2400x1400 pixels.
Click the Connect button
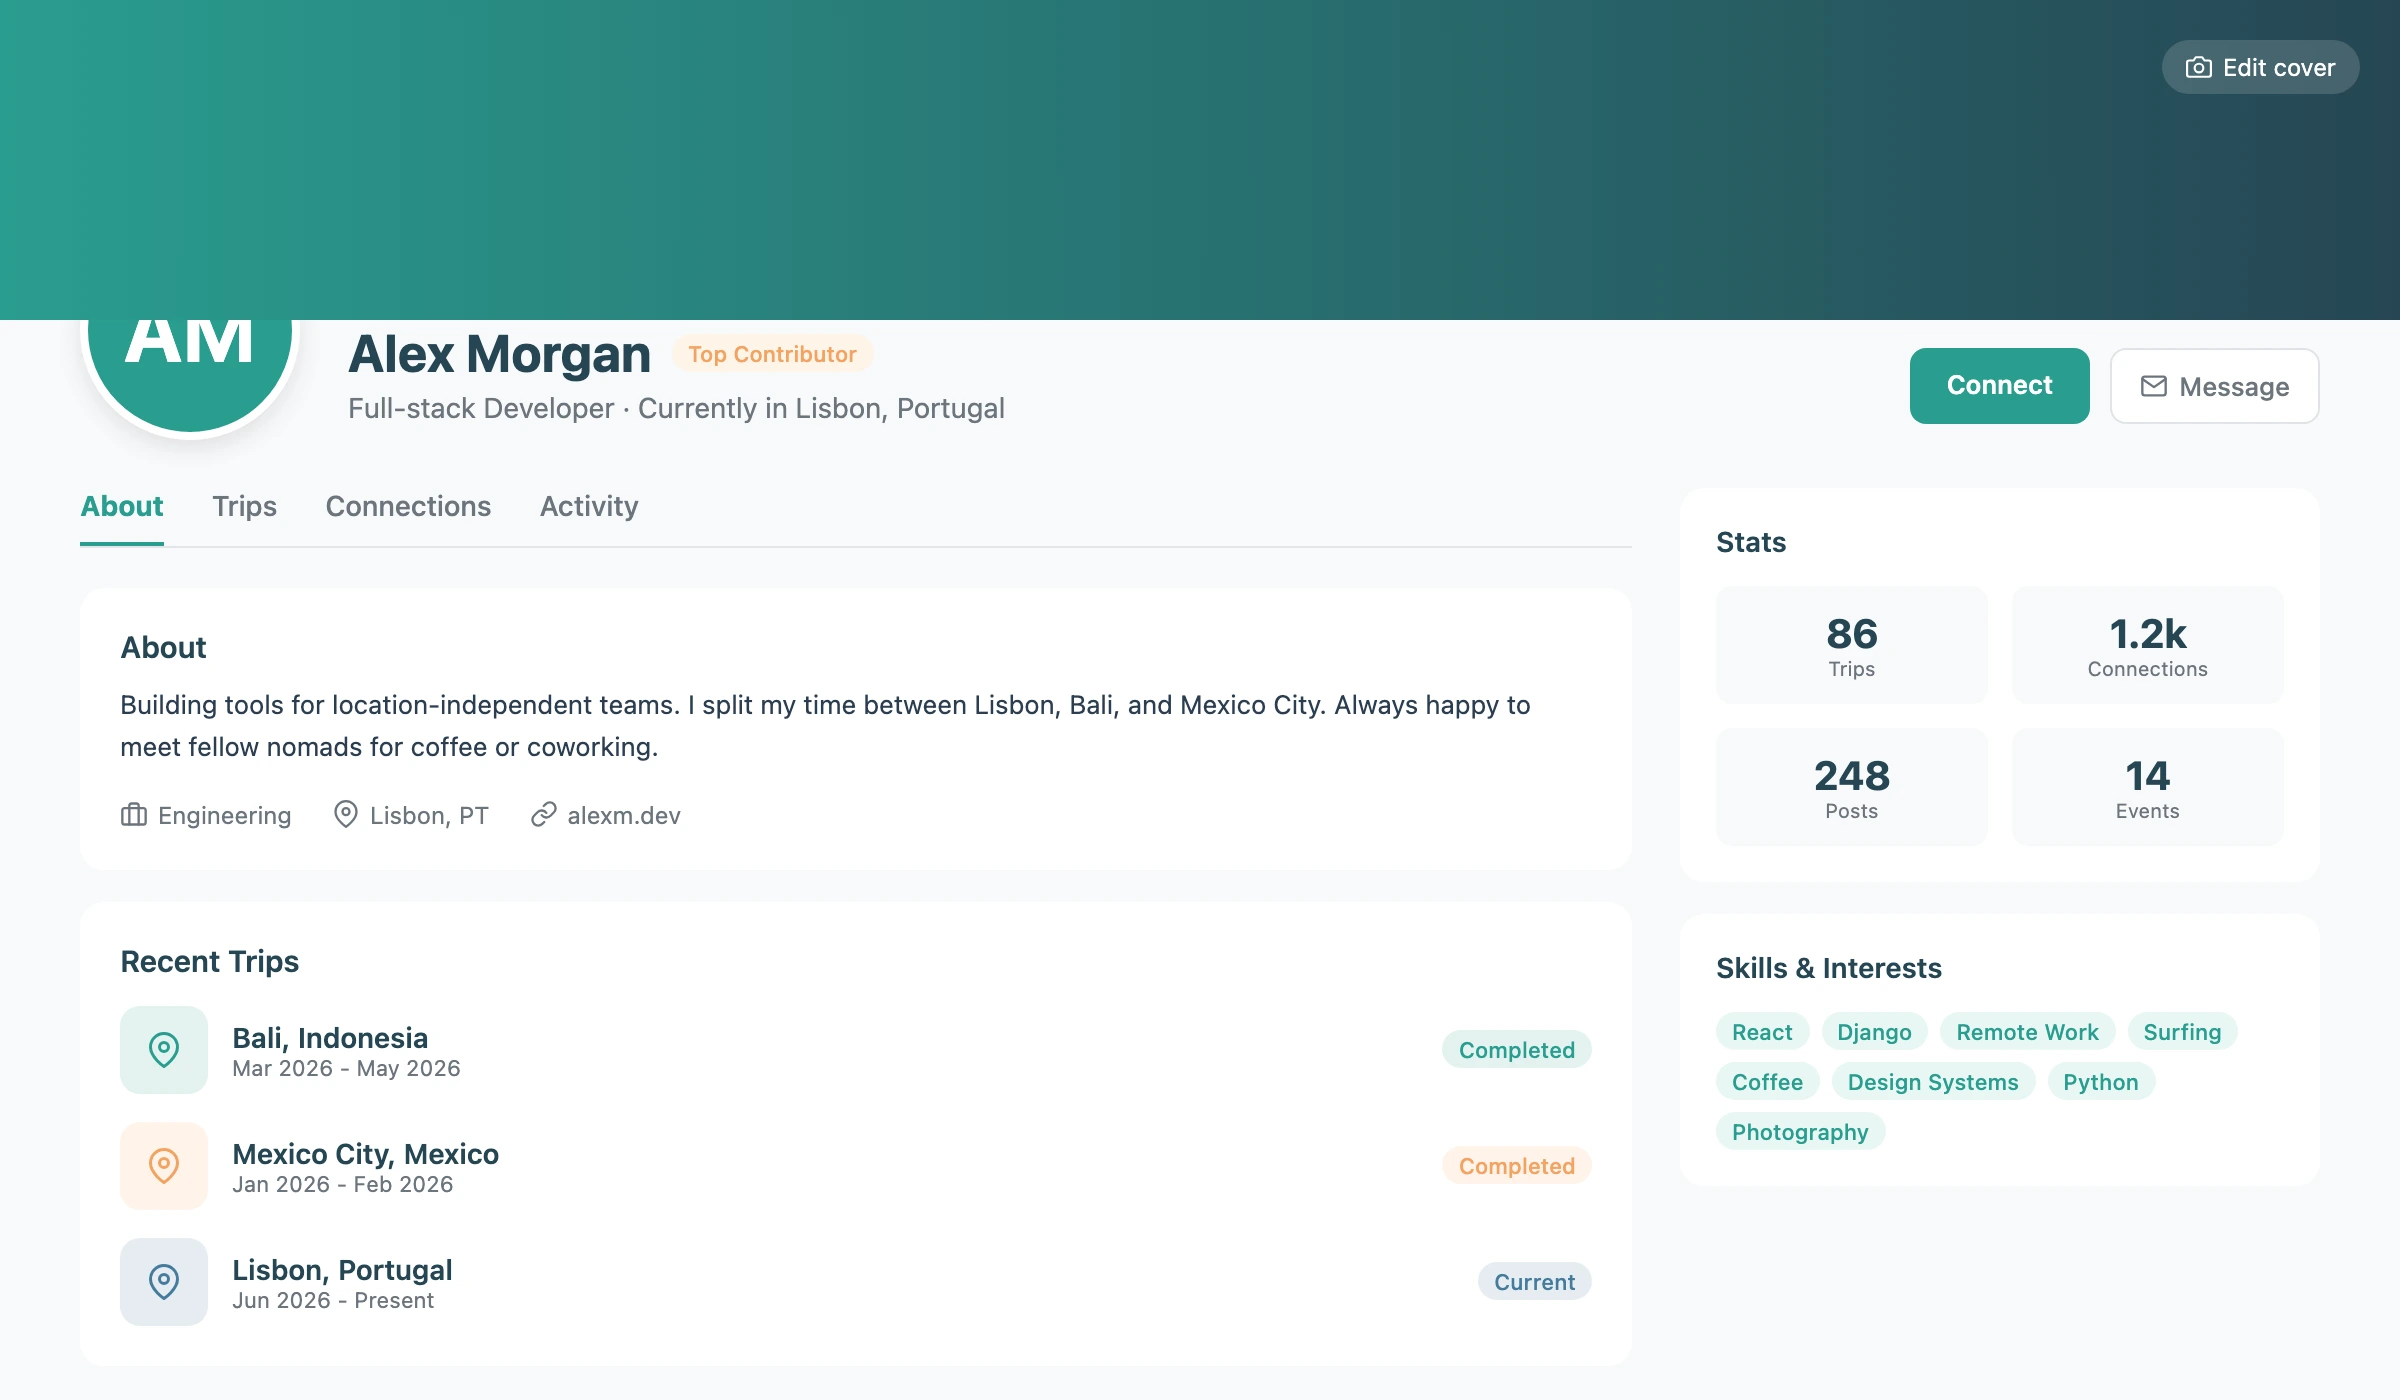tap(1999, 386)
